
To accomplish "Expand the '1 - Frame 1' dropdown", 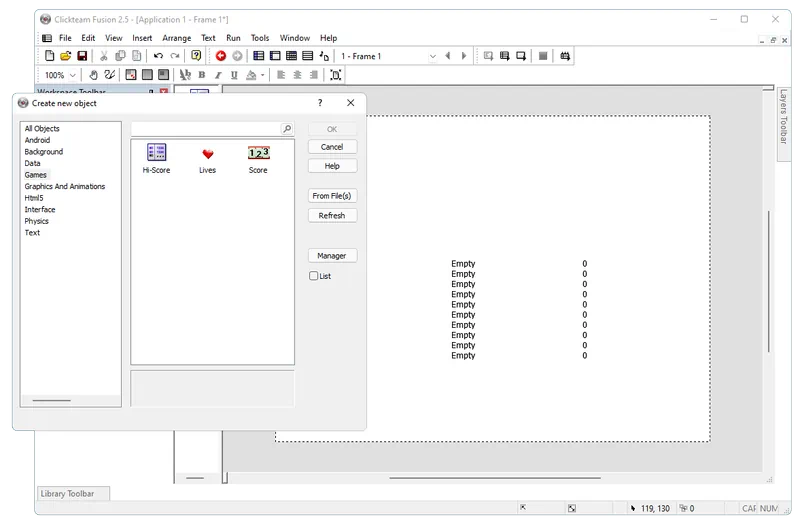I will [x=433, y=56].
